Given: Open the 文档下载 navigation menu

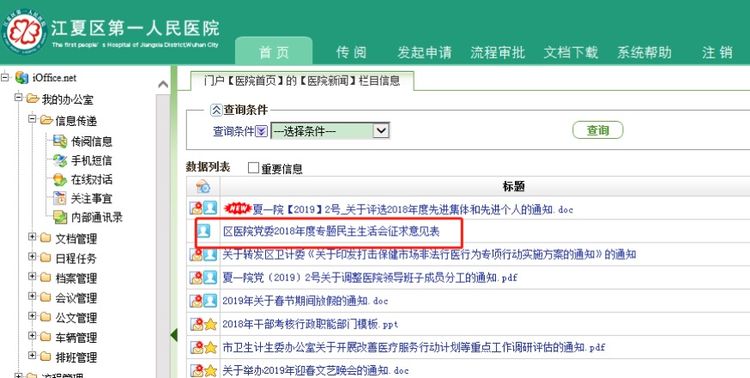Looking at the screenshot, I should pos(571,52).
